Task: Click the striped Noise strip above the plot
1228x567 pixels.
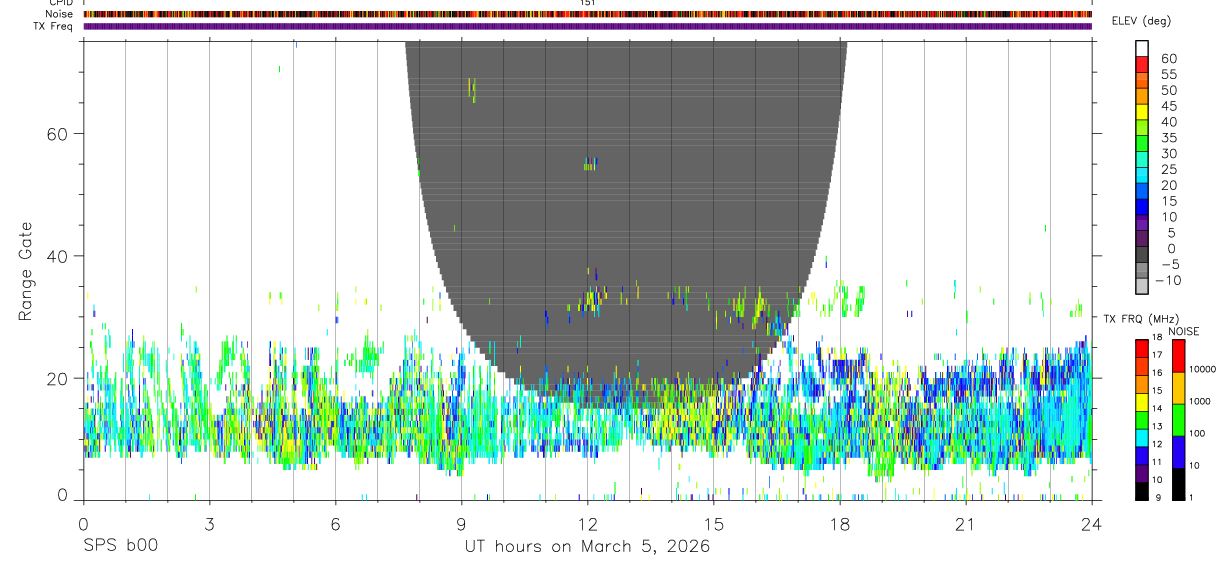Action: [x=587, y=14]
